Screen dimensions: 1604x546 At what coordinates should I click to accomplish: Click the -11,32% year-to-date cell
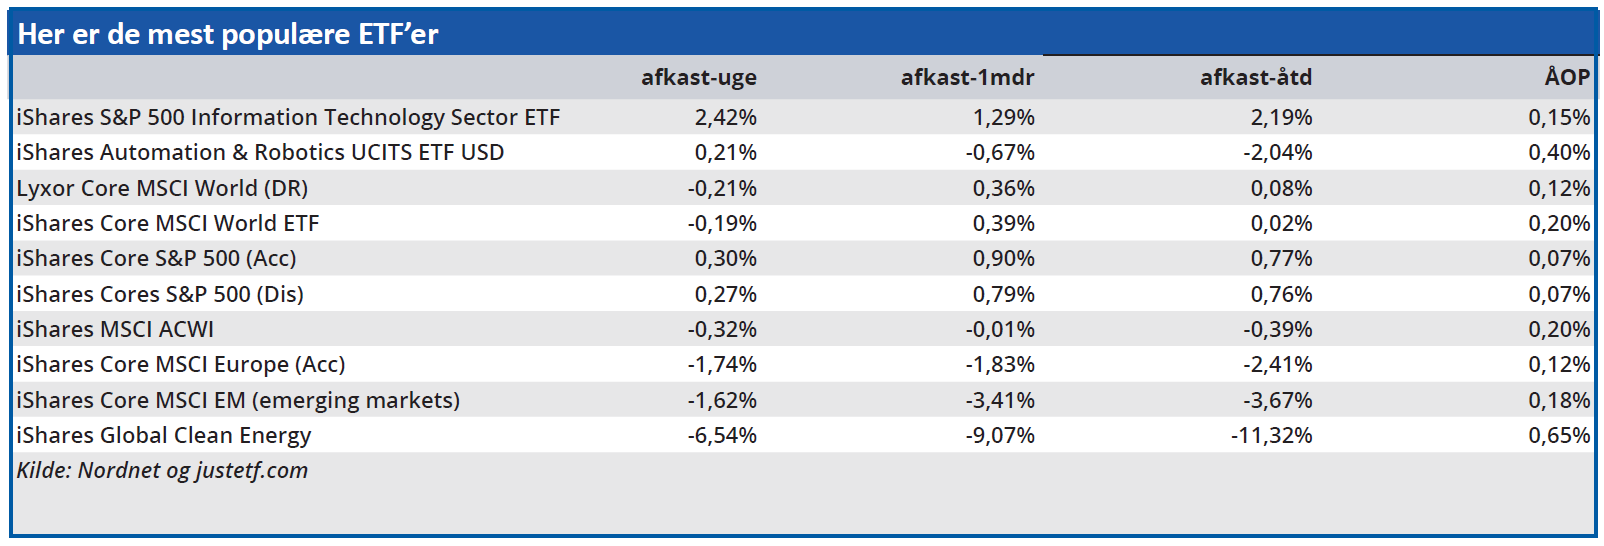[x=1271, y=435]
